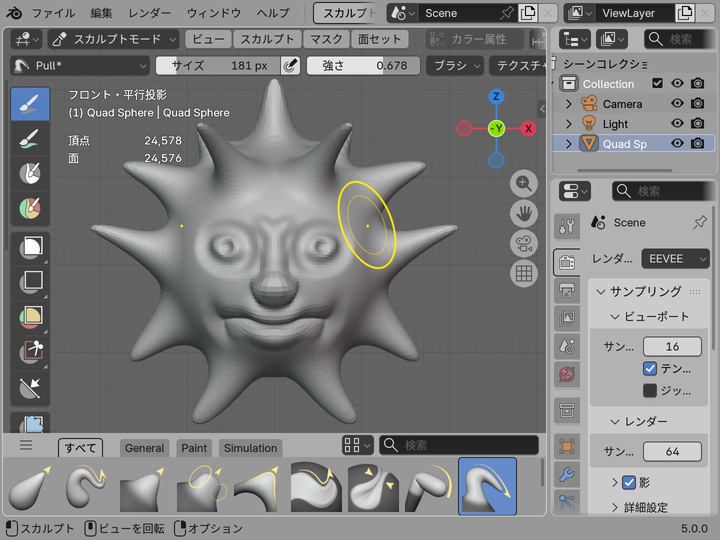Click the ビュー header button
The image size is (720, 540).
pos(208,39)
